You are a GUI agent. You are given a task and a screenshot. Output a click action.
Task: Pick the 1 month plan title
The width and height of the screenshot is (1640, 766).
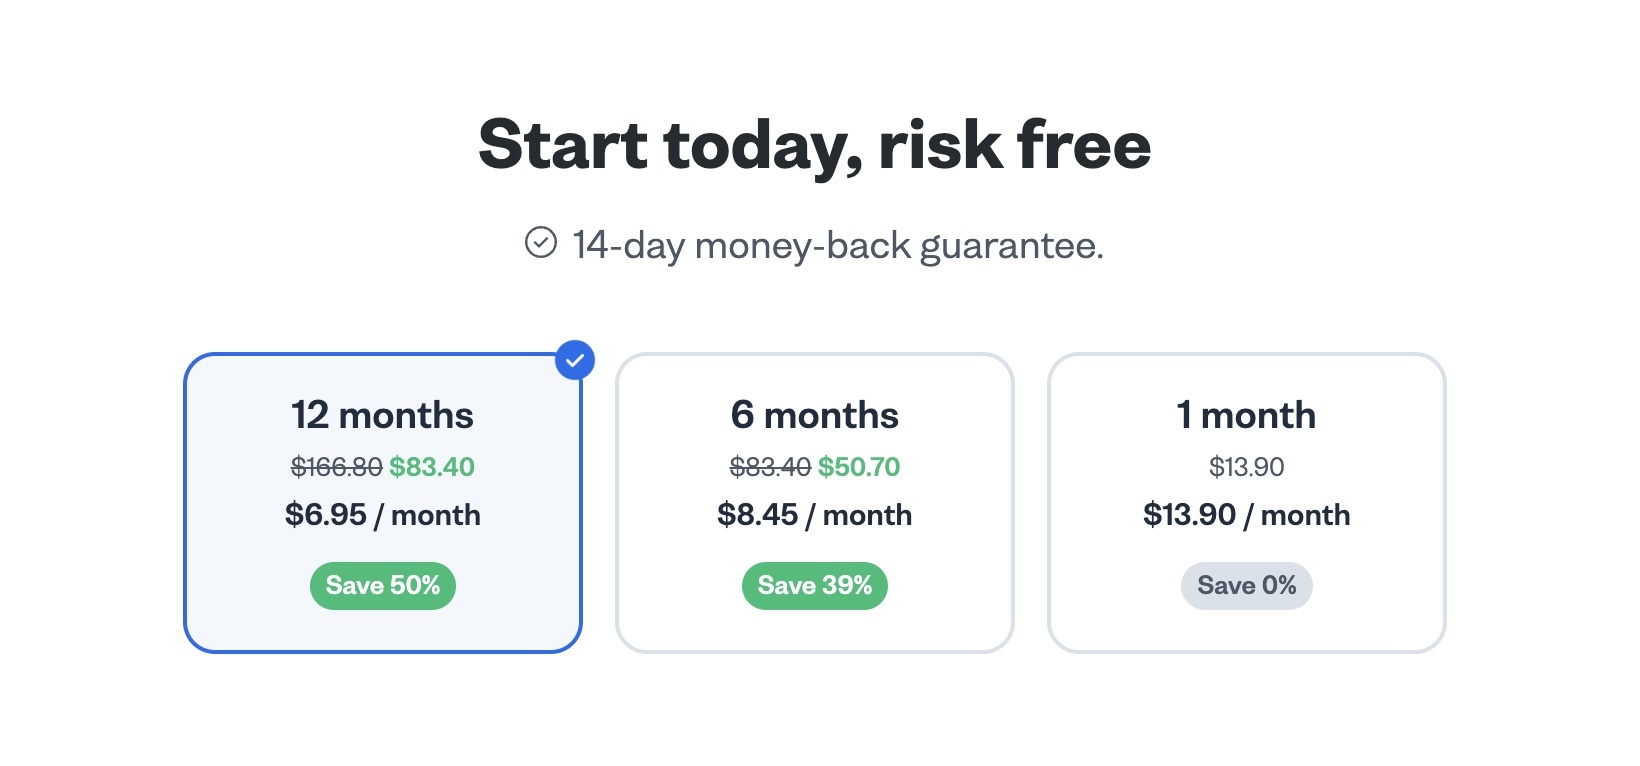click(x=1246, y=415)
